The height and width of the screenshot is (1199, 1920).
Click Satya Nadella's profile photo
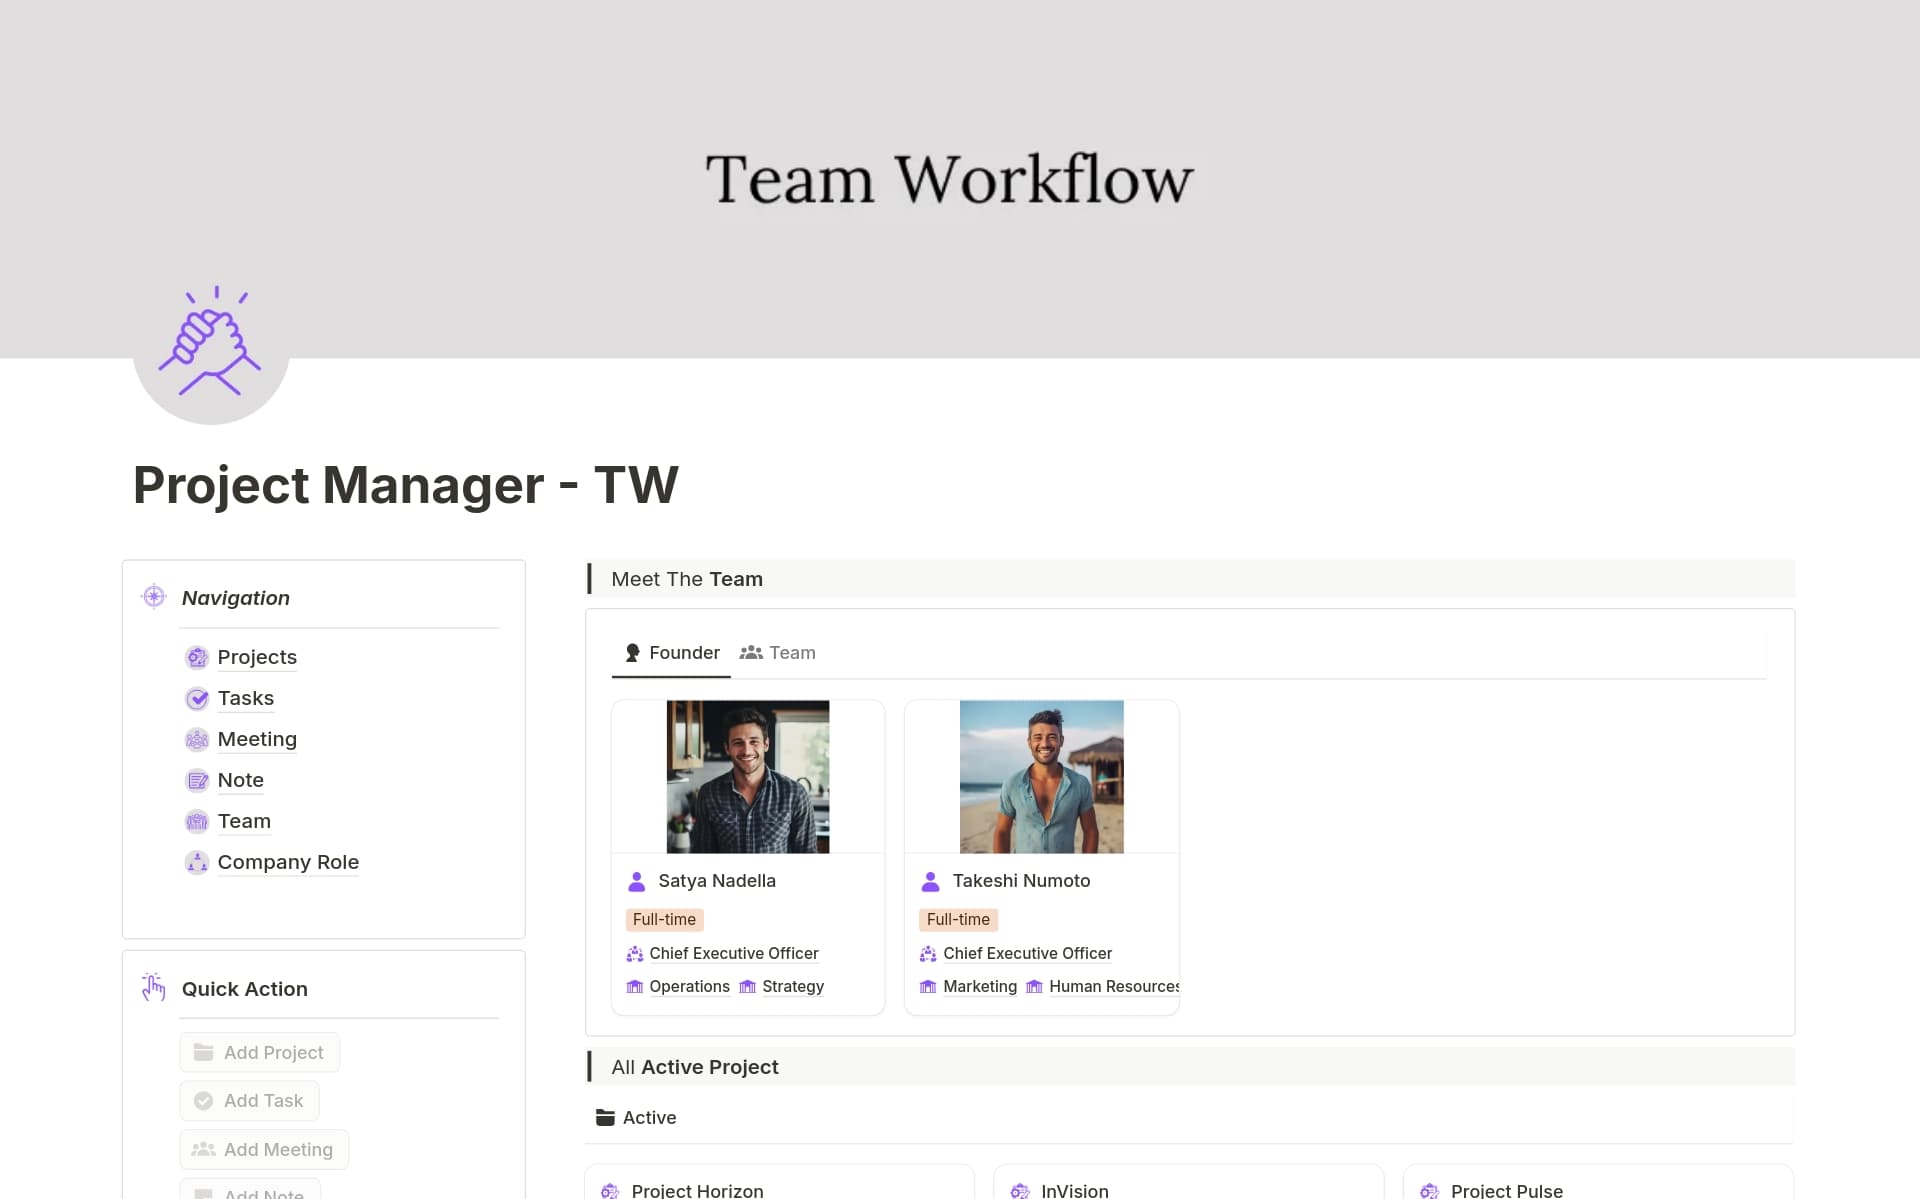point(748,776)
